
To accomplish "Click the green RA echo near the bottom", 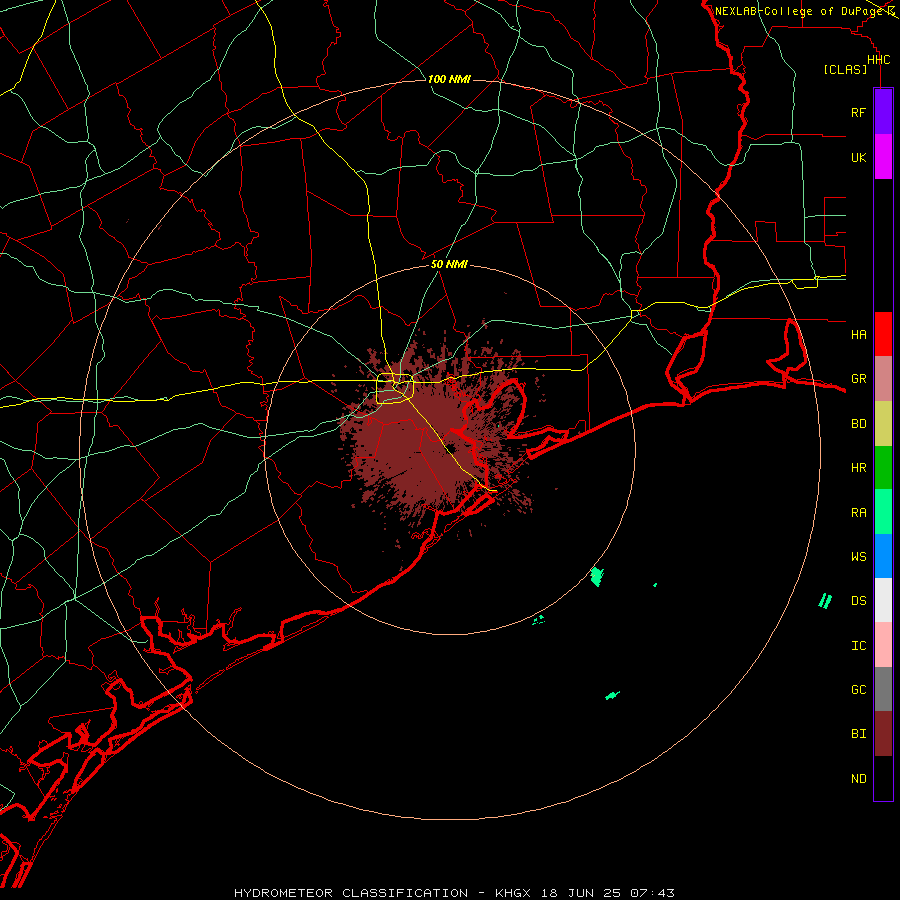I will pos(612,696).
